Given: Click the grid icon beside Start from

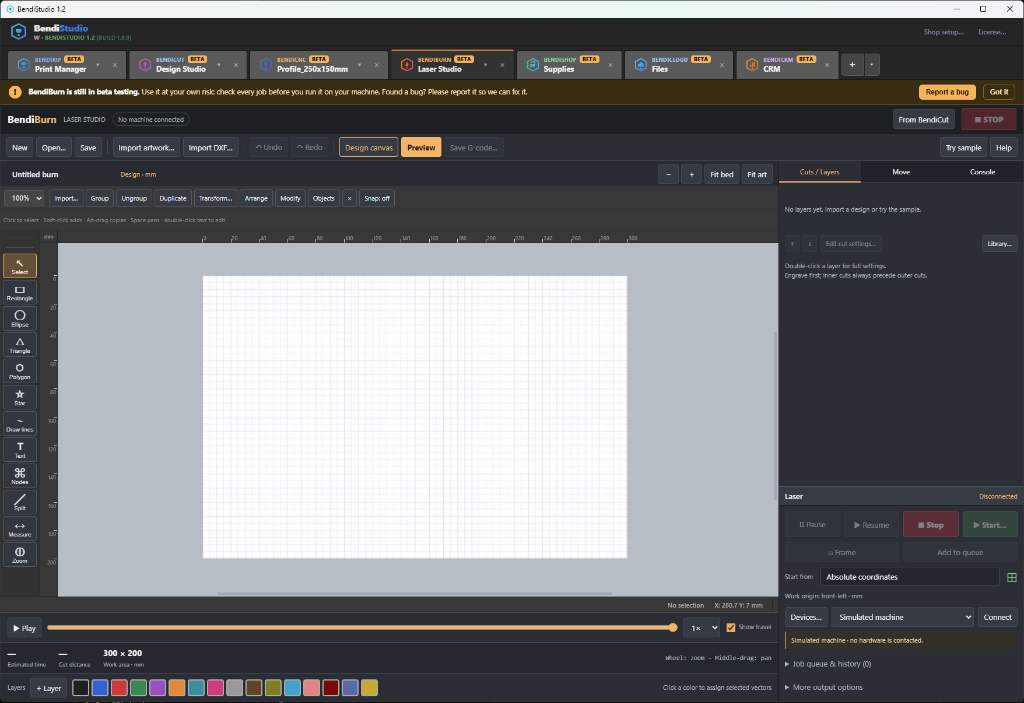Looking at the screenshot, I should (1012, 577).
